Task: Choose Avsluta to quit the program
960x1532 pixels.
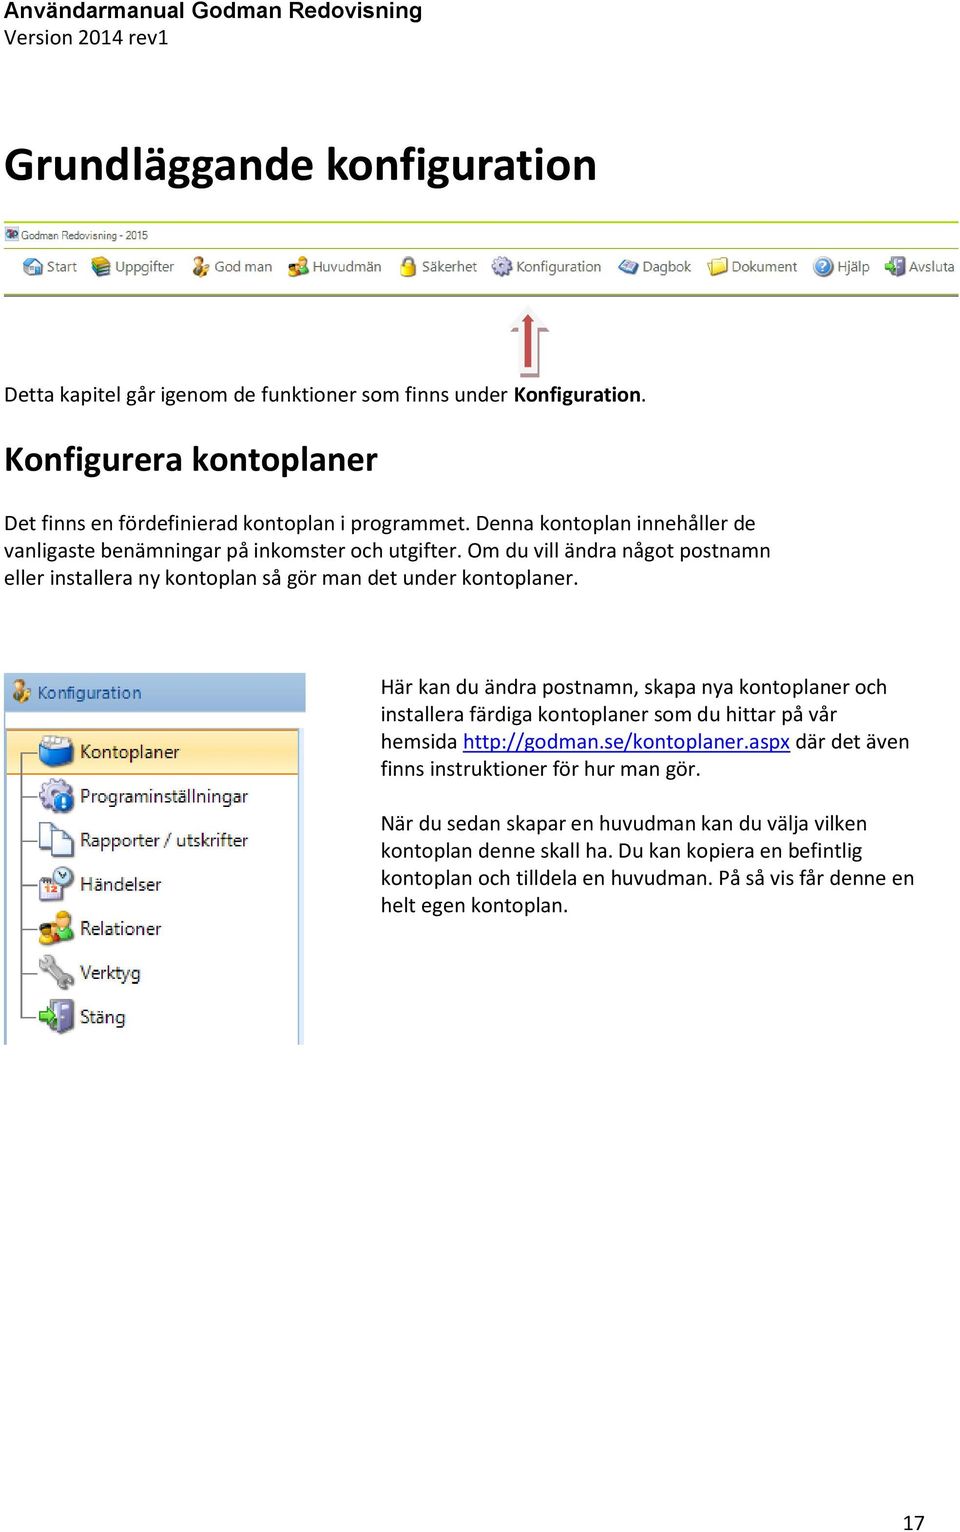Action: tap(931, 267)
